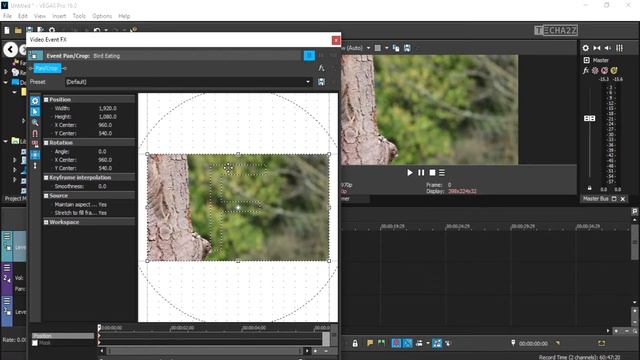Toggle the Master Mute icon
This screenshot has height=360, width=640.
coord(604,71)
